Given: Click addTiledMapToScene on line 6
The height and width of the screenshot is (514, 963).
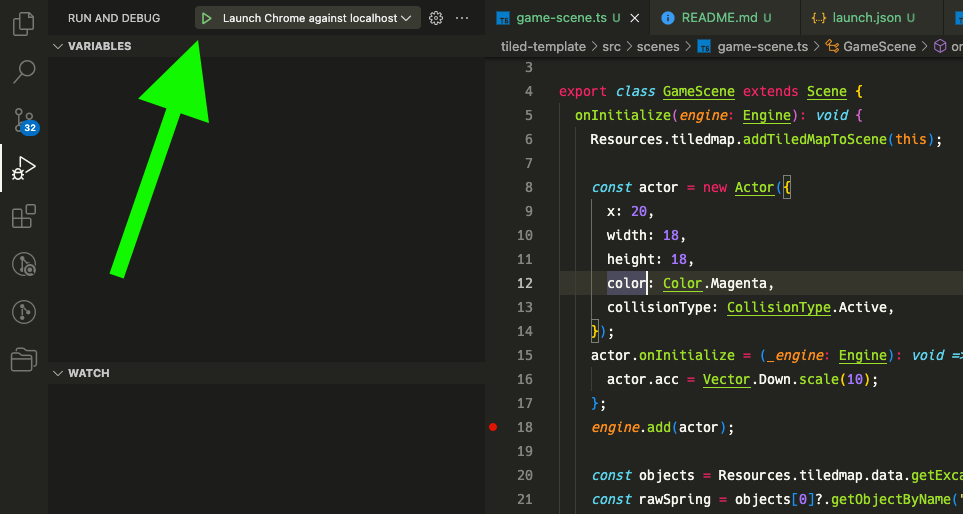Looking at the screenshot, I should (x=814, y=139).
